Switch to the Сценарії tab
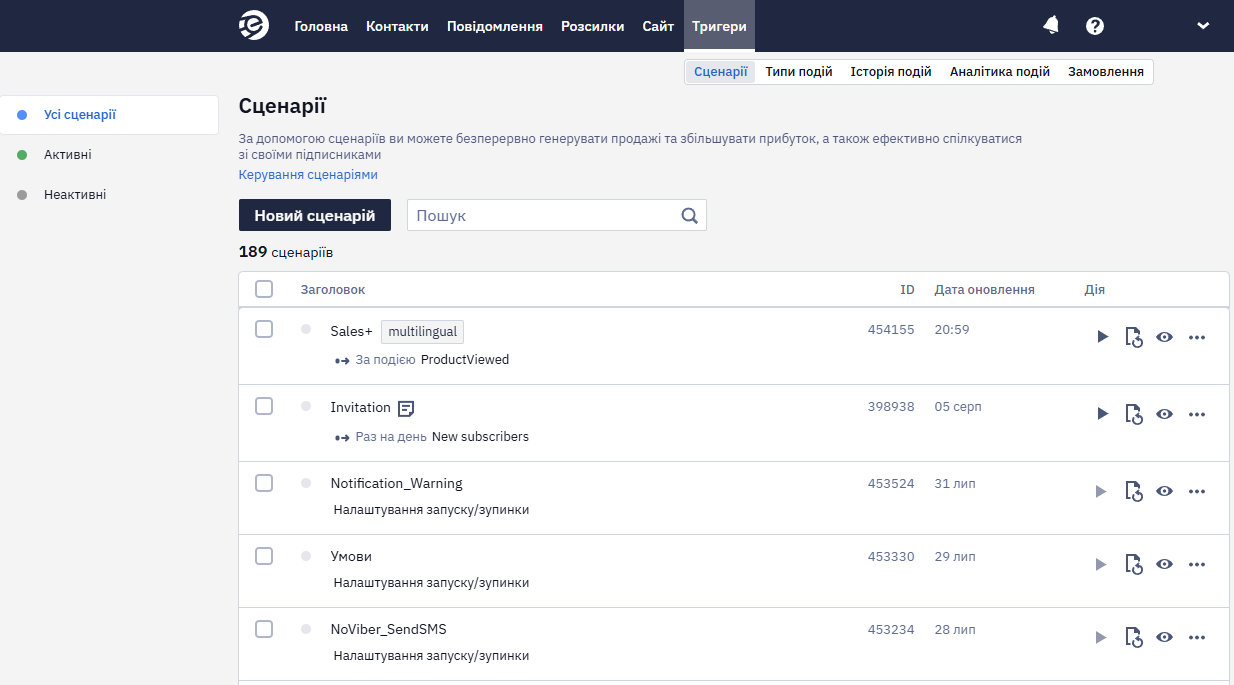The width and height of the screenshot is (1234, 685). click(720, 72)
